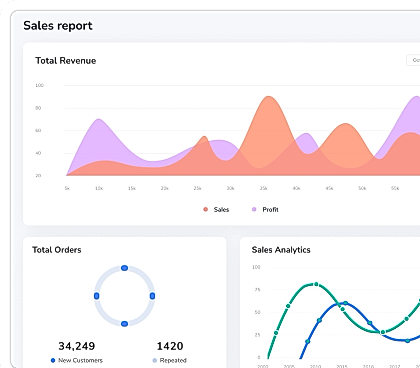Click the 'Sales Analytics' card title
Viewport: 420px width, 368px height.
[281, 250]
